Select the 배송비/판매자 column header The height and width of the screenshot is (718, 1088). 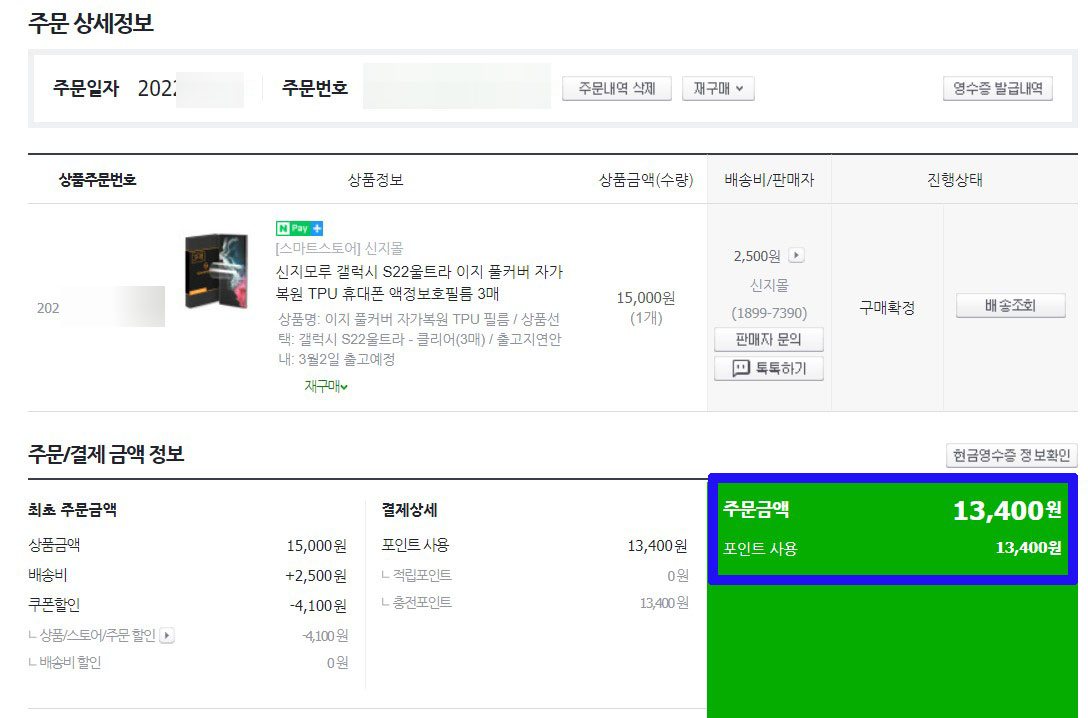[769, 180]
